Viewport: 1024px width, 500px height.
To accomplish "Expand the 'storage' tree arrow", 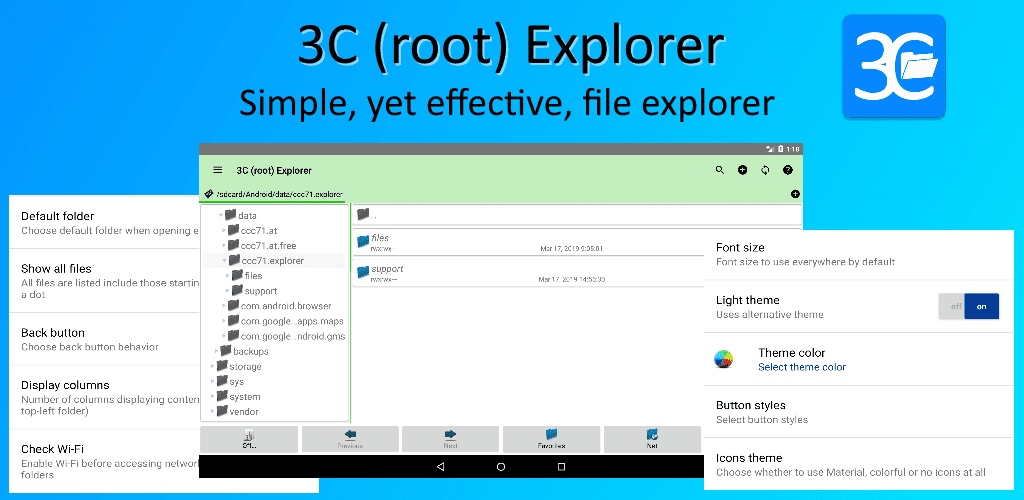I will point(213,366).
